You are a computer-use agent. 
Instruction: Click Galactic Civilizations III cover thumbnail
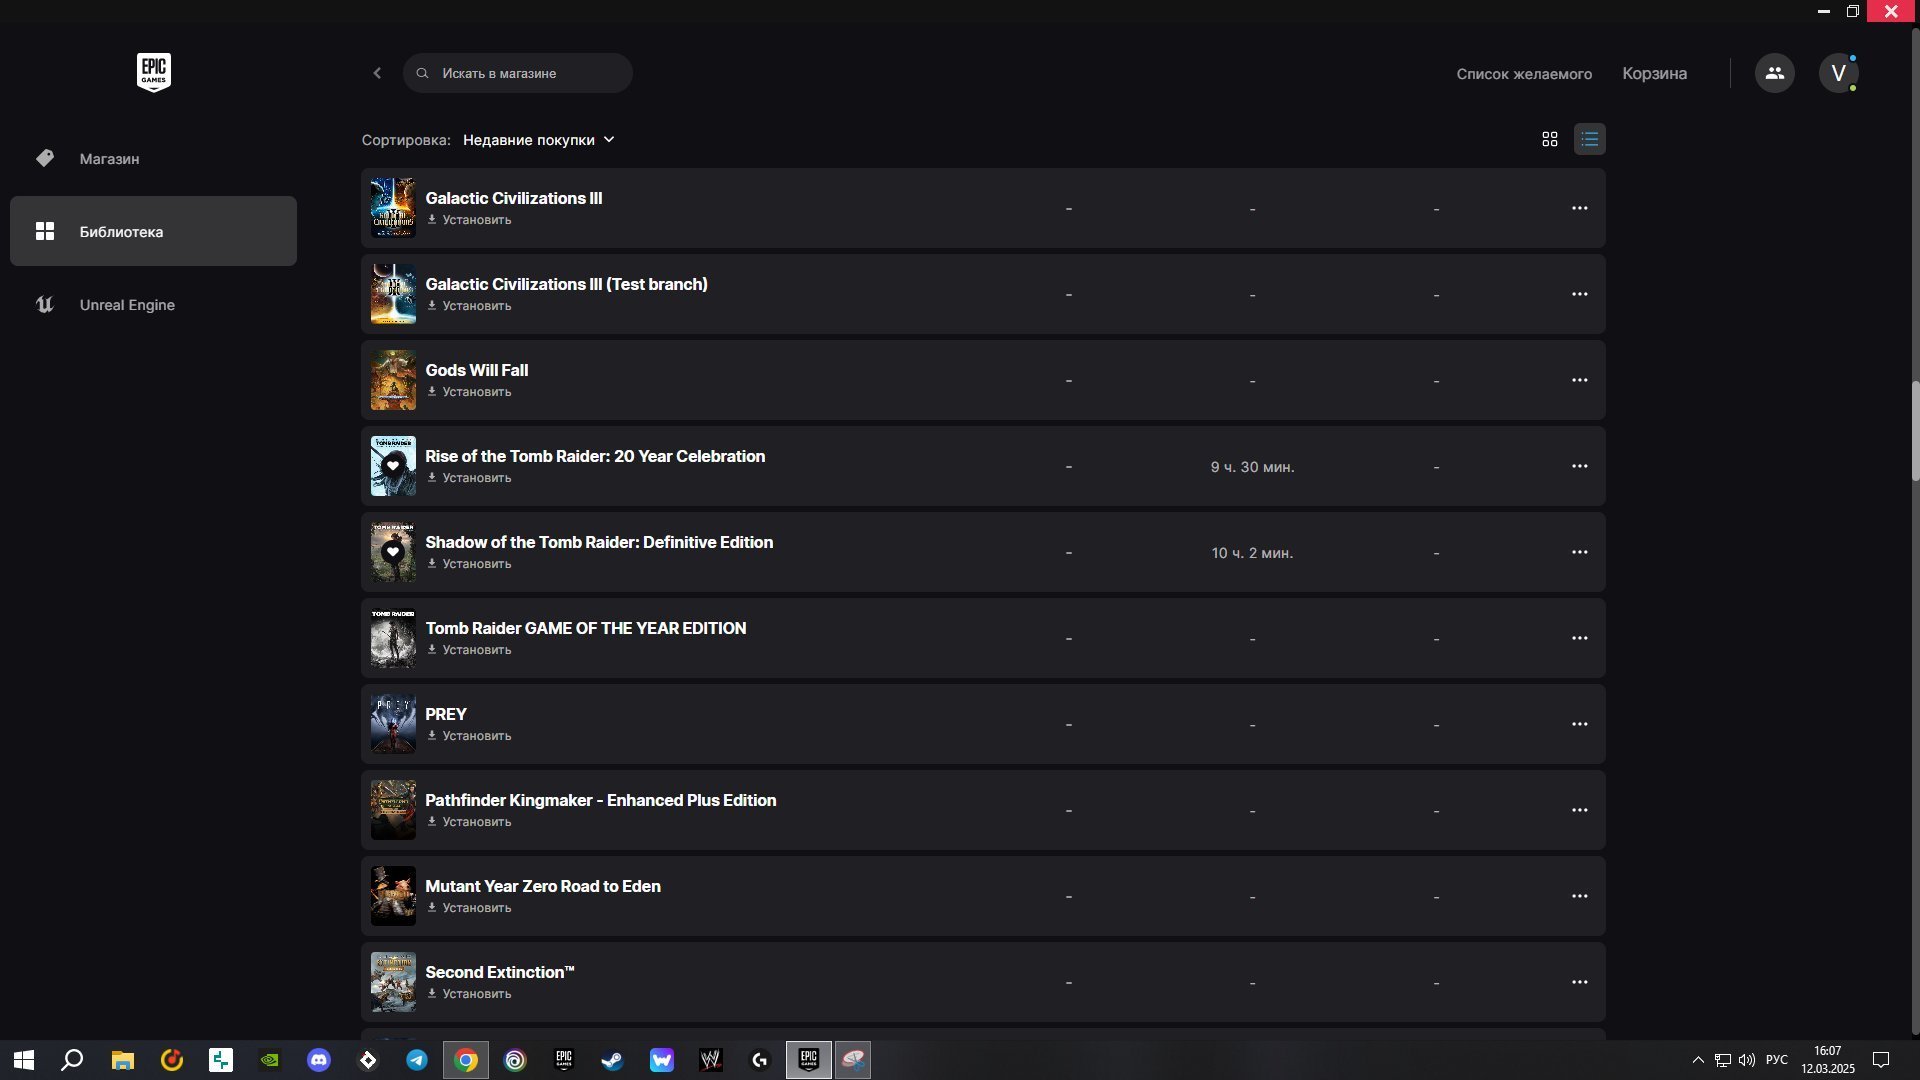click(393, 208)
